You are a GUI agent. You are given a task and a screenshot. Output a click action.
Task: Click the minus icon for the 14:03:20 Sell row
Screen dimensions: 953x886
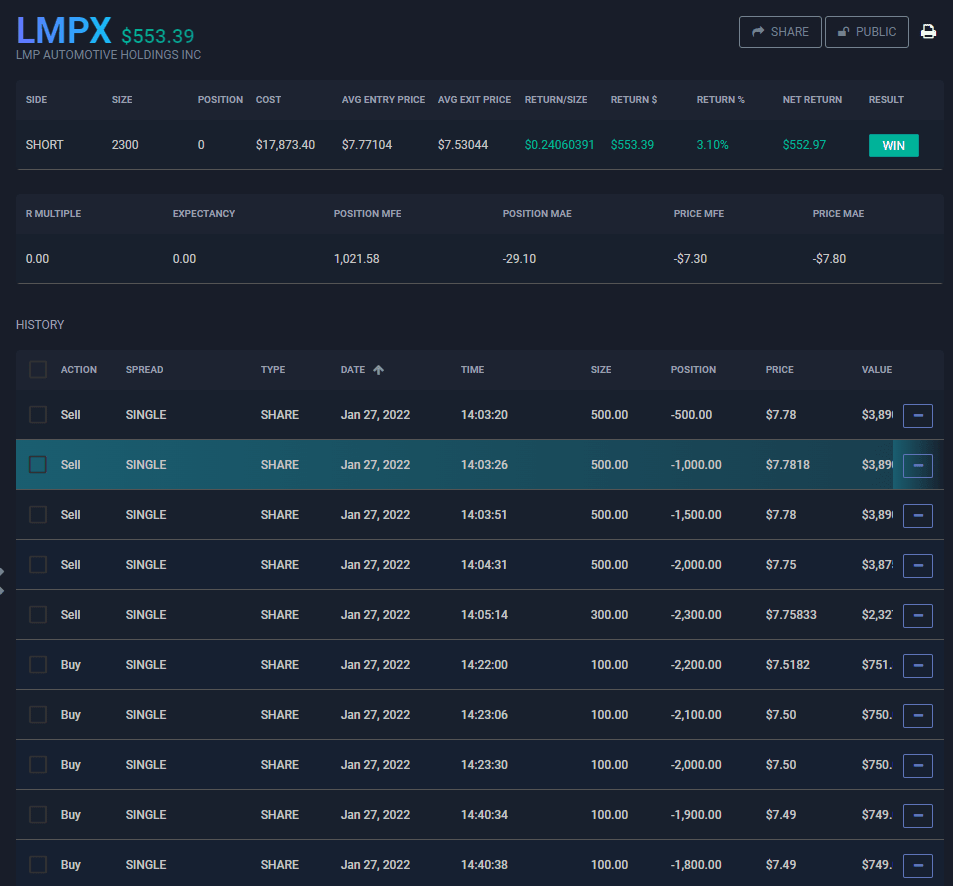tap(917, 415)
